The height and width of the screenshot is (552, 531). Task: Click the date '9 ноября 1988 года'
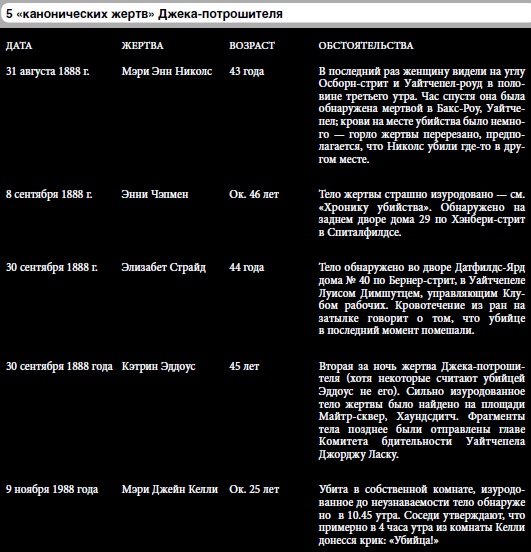point(52,489)
